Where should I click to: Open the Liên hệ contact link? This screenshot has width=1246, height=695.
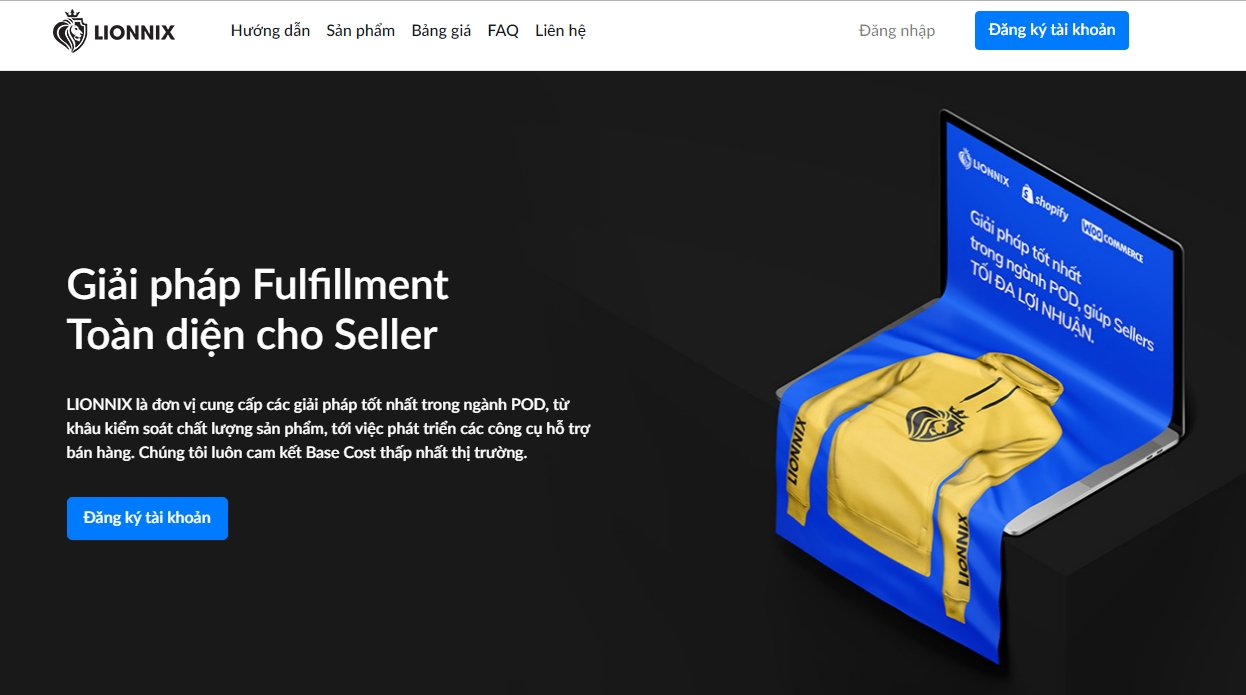[560, 31]
